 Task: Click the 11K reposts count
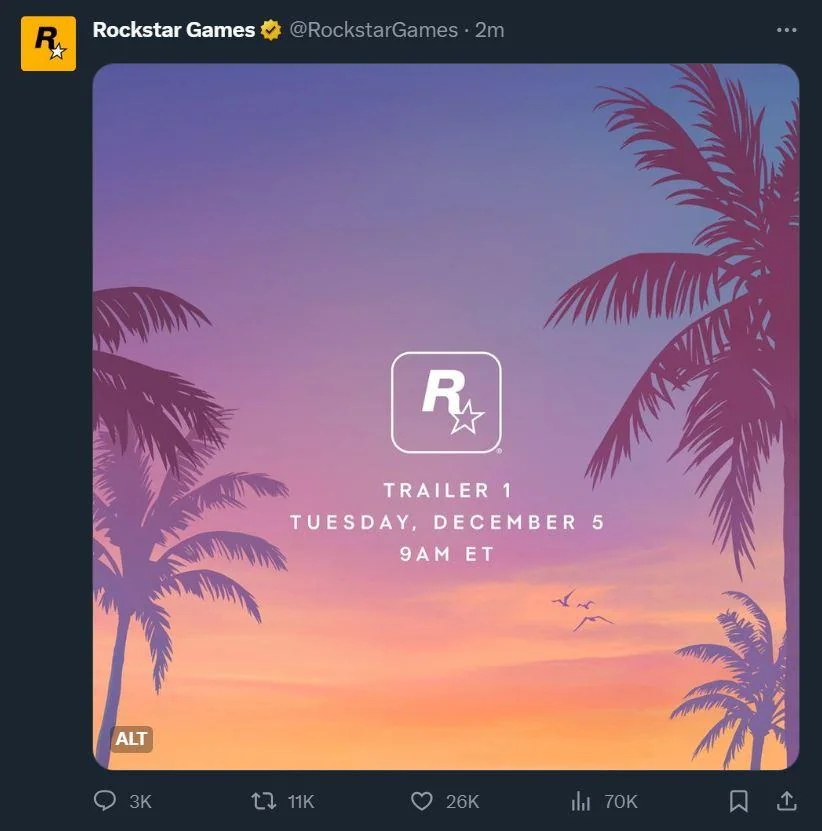coord(300,801)
